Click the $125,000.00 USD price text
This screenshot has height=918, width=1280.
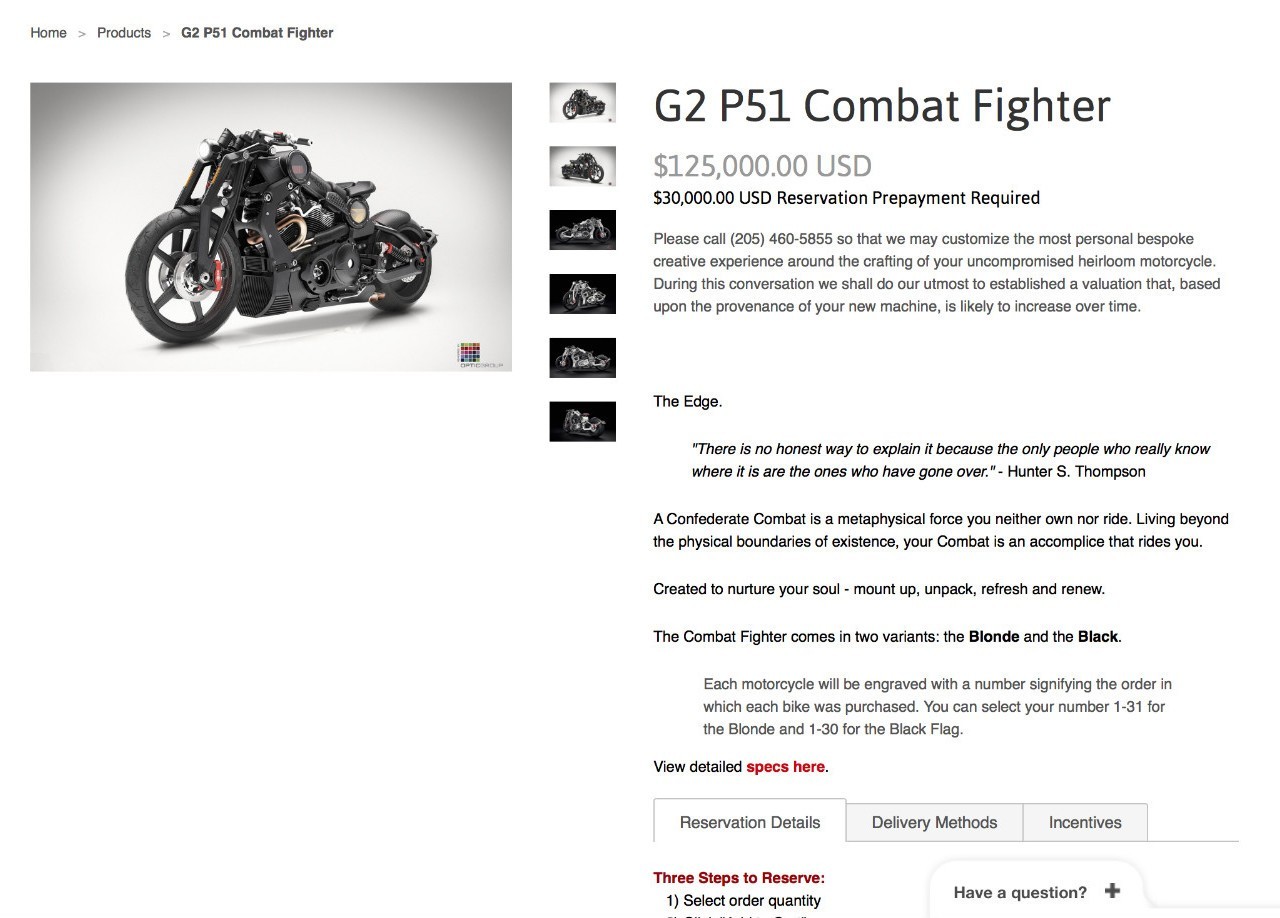point(762,166)
